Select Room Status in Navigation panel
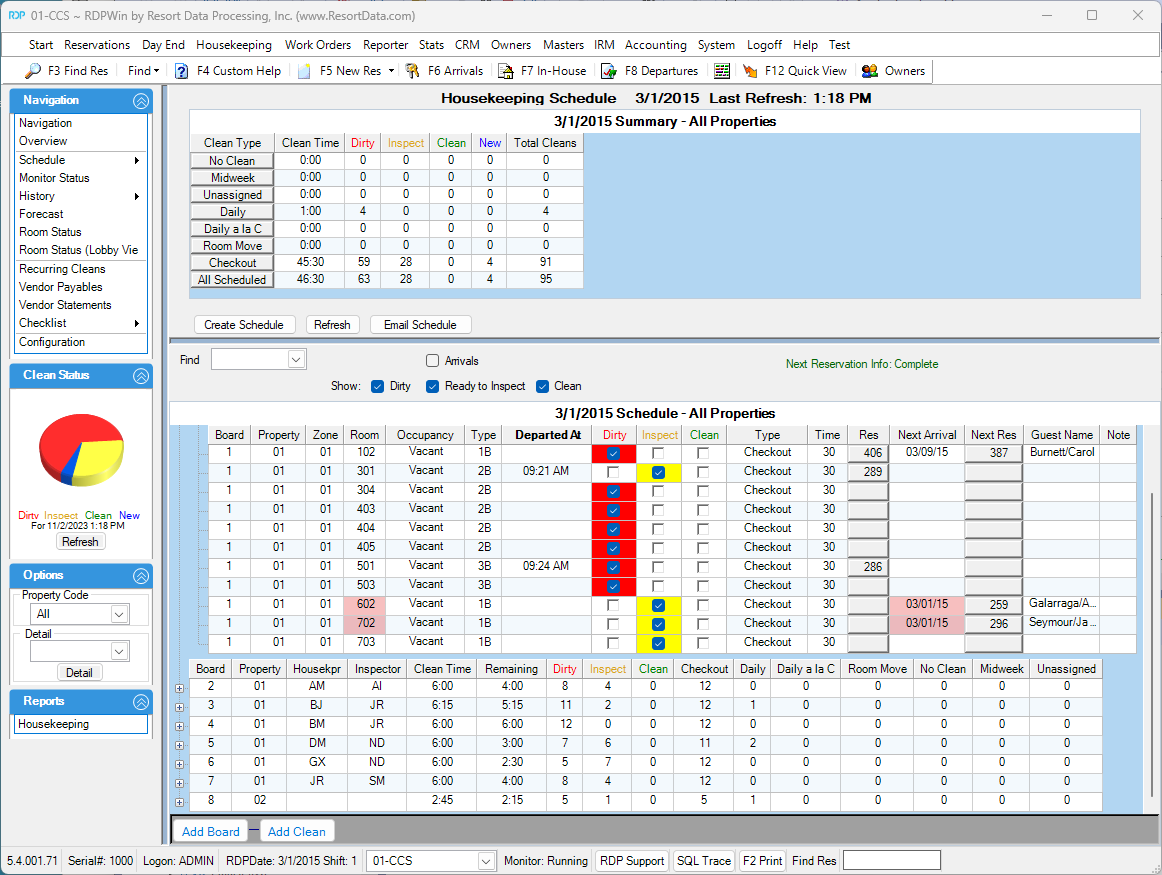This screenshot has height=875, width=1162. (x=50, y=232)
